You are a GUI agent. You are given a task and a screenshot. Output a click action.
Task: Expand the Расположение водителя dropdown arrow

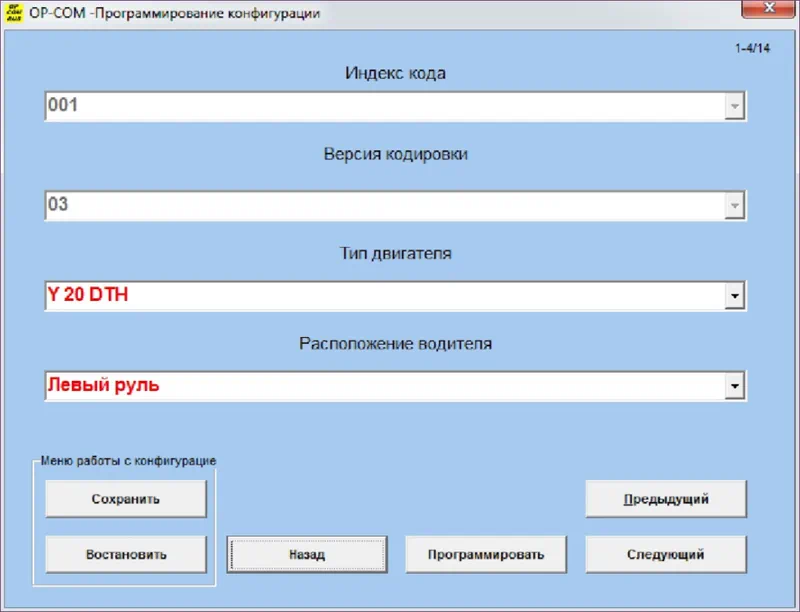tap(734, 386)
